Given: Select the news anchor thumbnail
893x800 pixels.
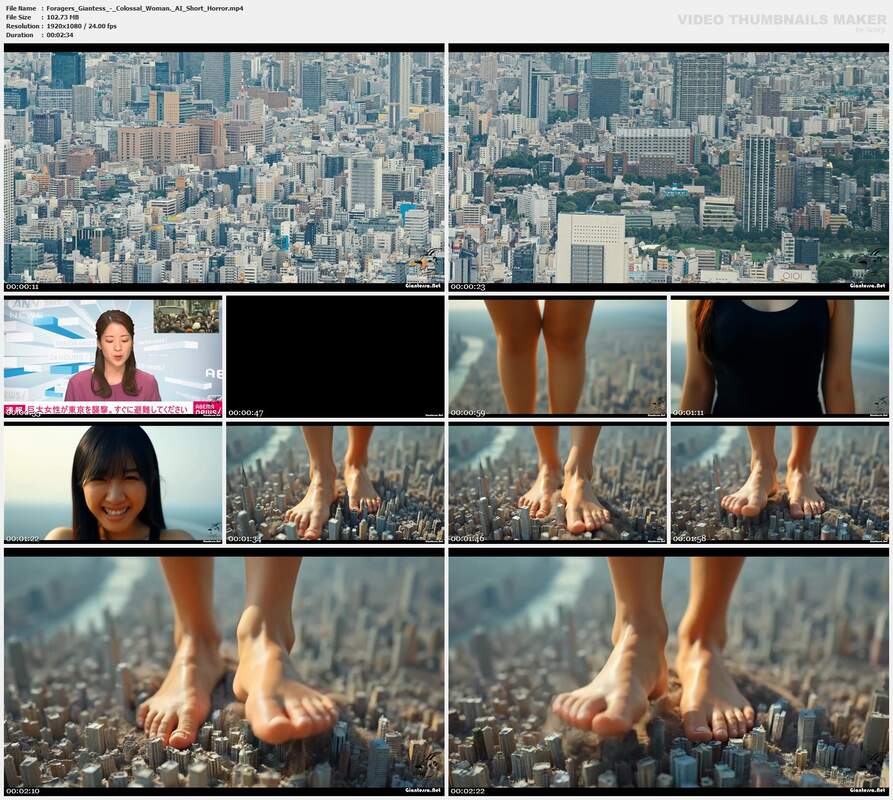Looking at the screenshot, I should 113,356.
